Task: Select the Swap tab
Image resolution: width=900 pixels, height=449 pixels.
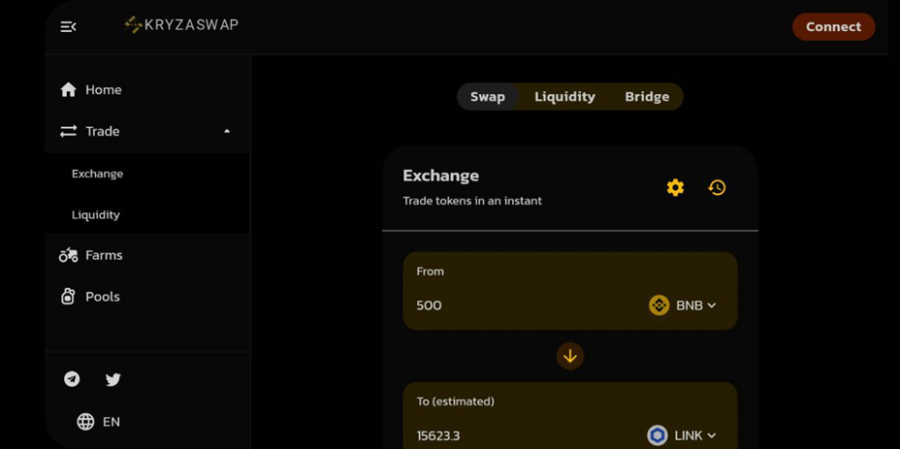Action: tap(488, 96)
